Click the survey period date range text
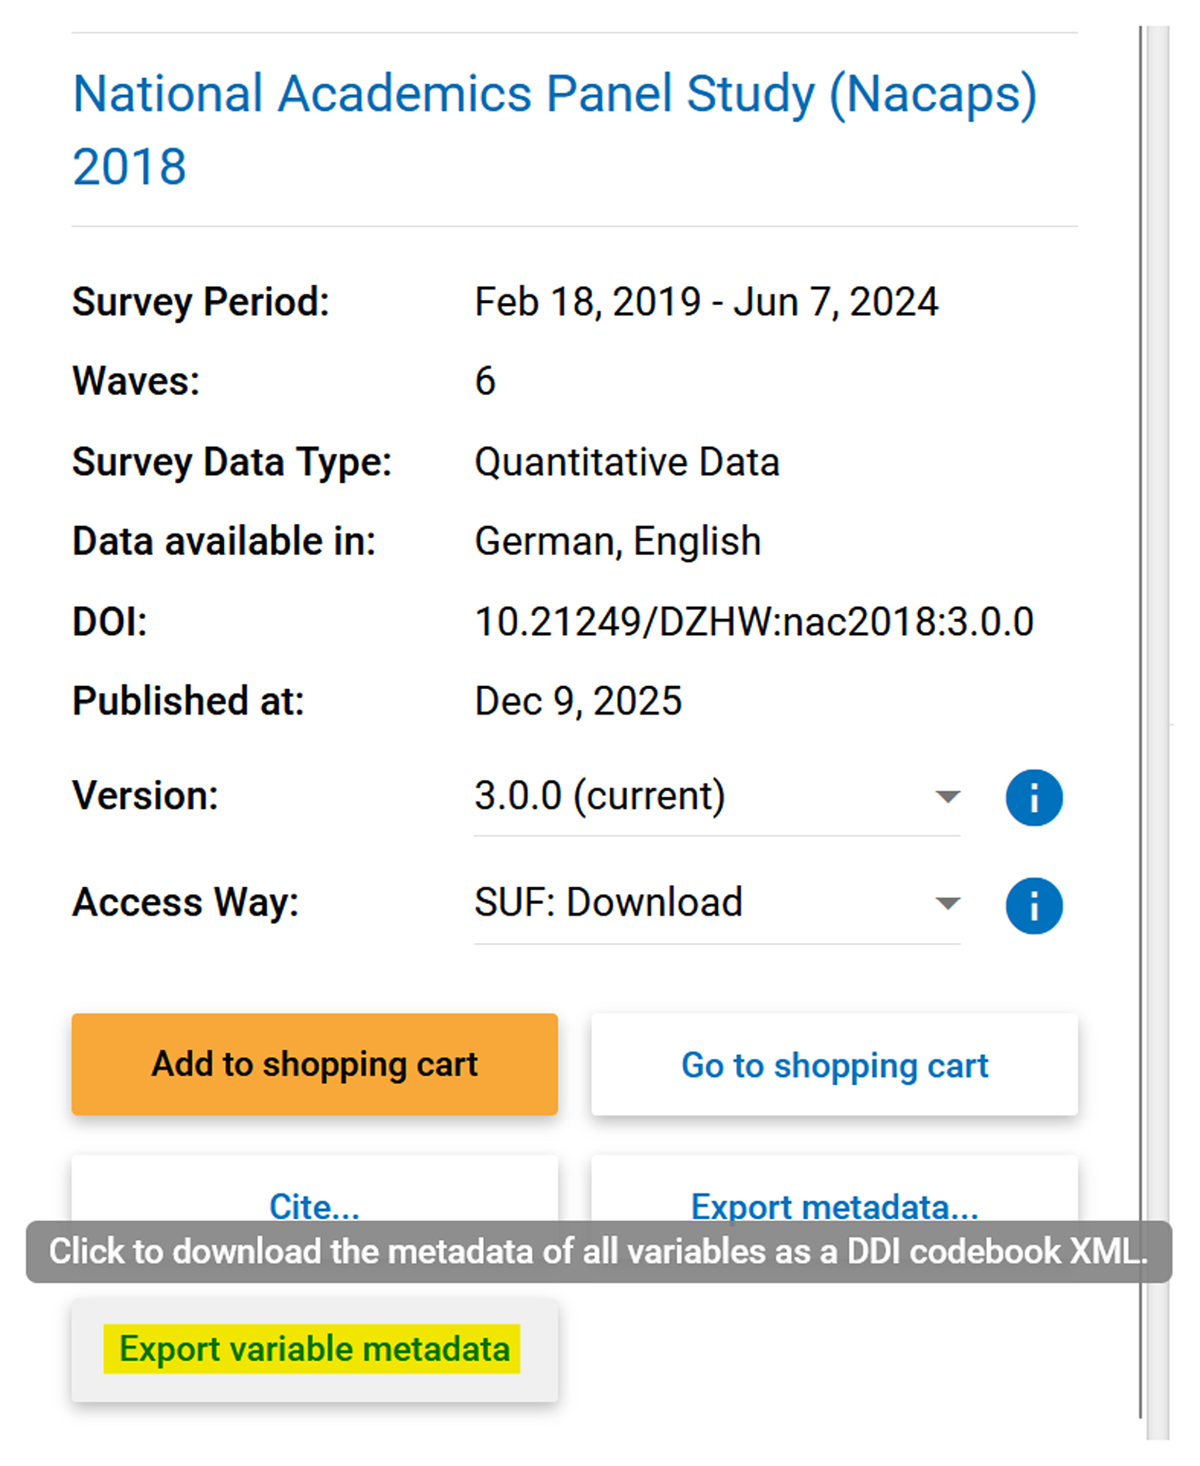This screenshot has width=1200, height=1466. coord(706,302)
